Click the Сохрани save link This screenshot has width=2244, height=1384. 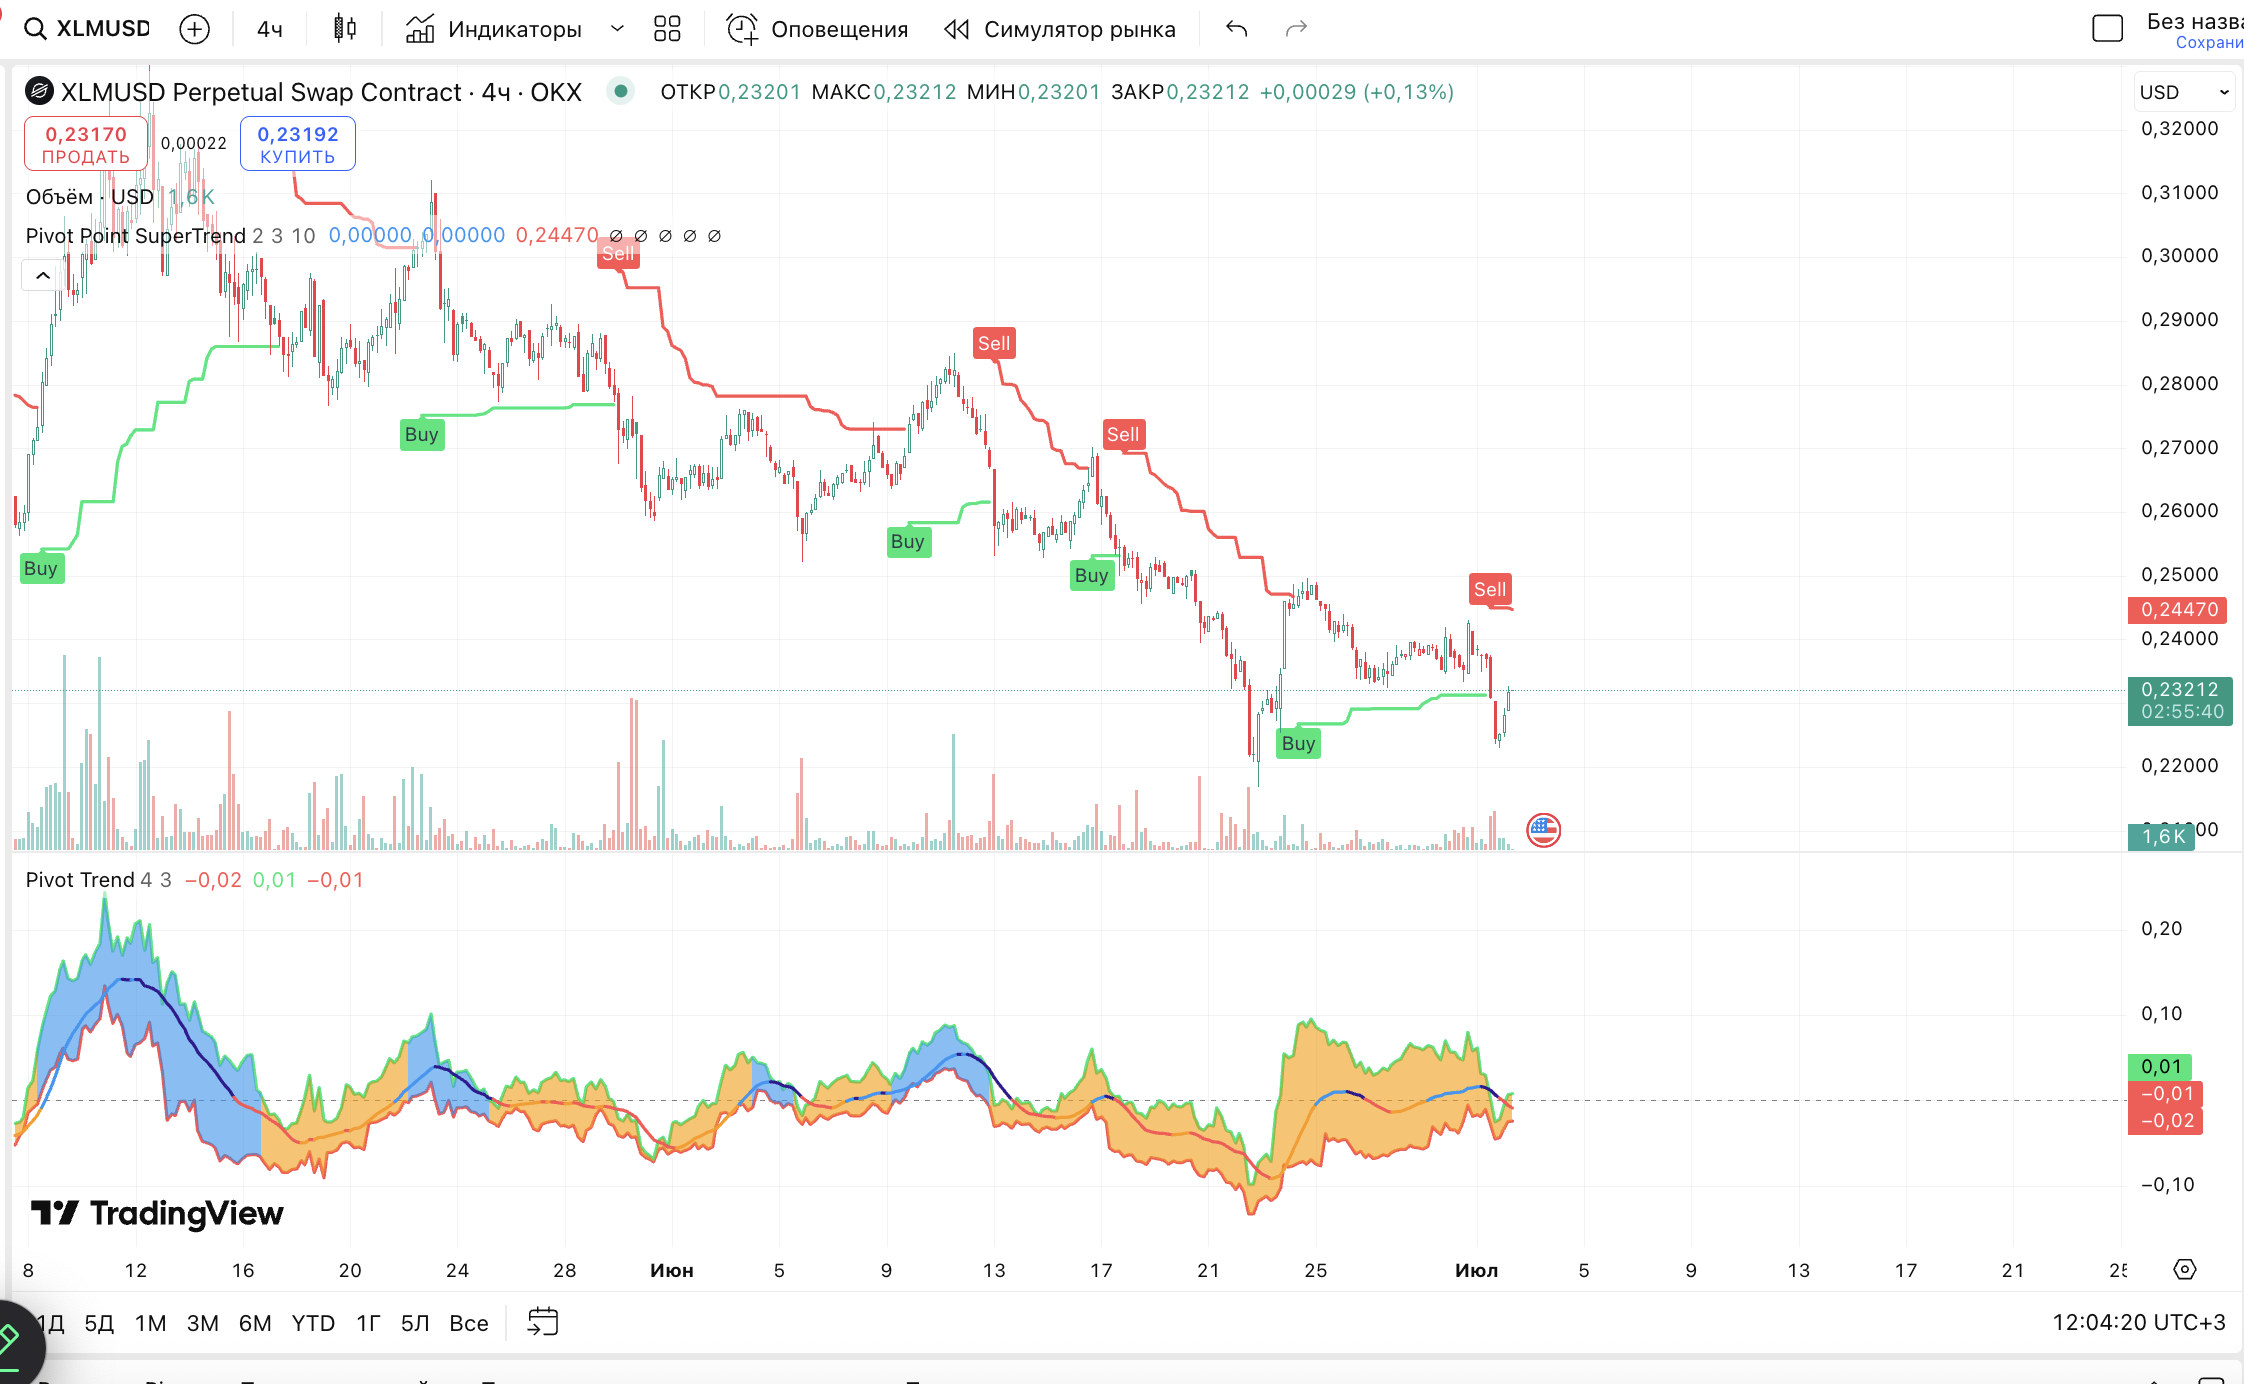point(2209,43)
